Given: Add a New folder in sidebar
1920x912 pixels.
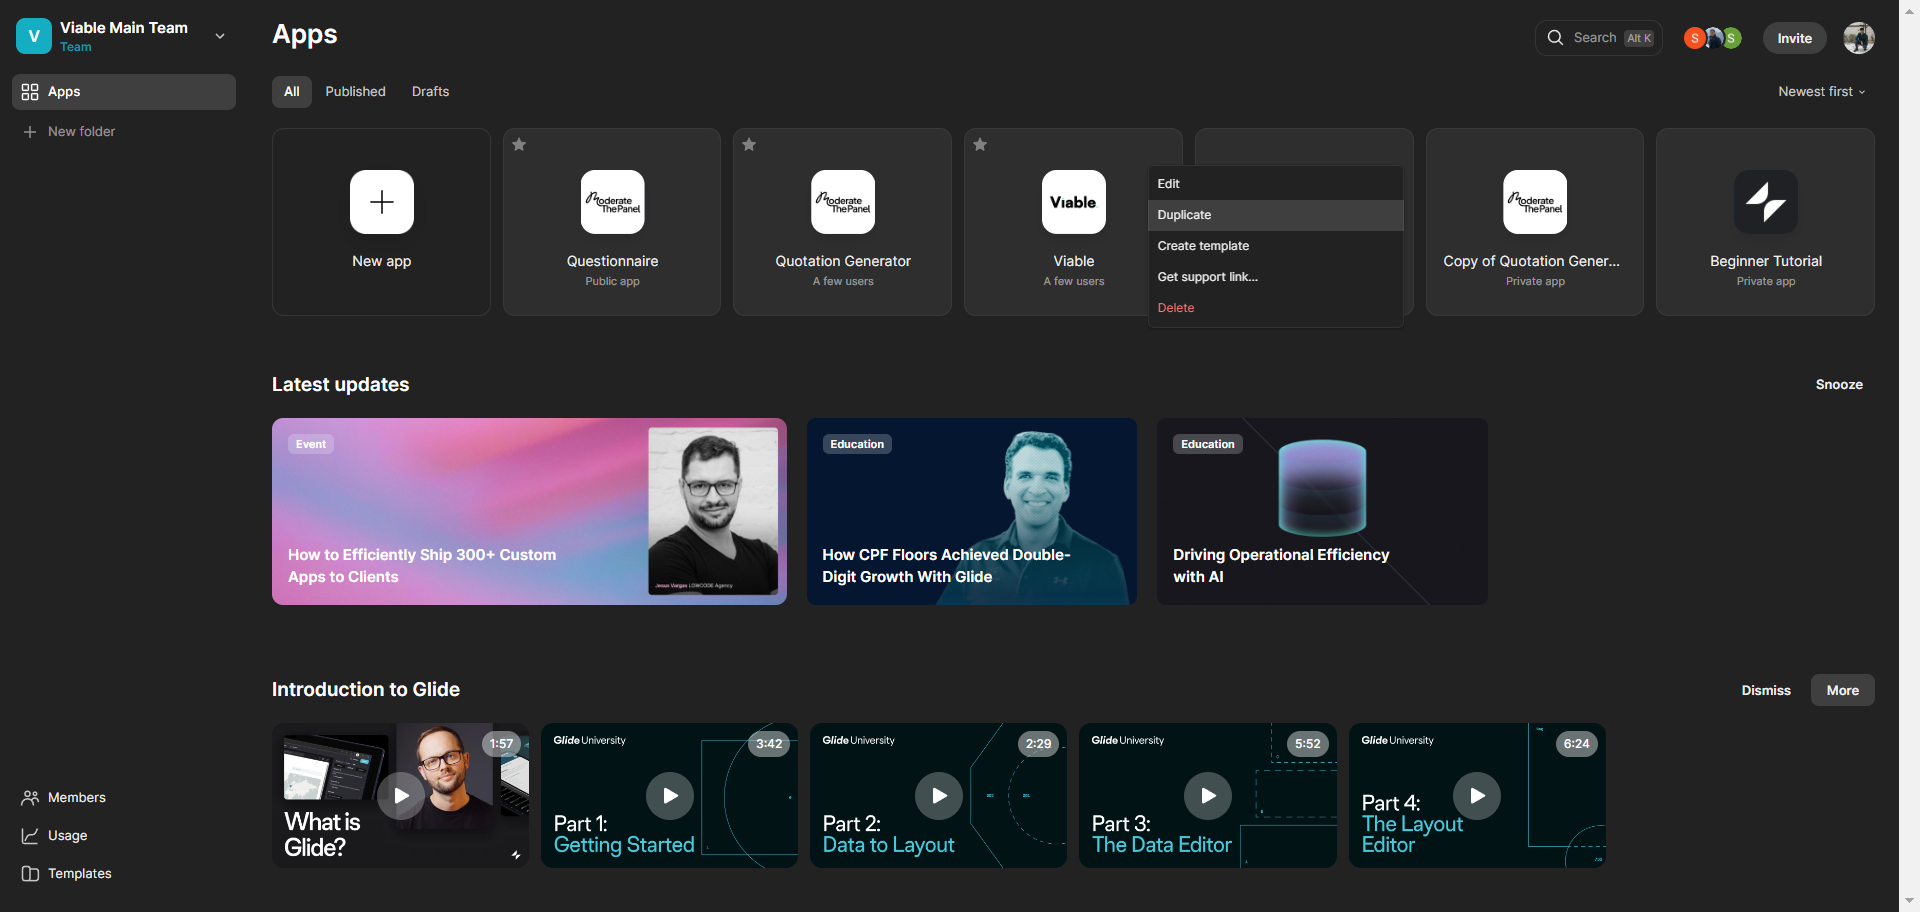Looking at the screenshot, I should [x=70, y=132].
